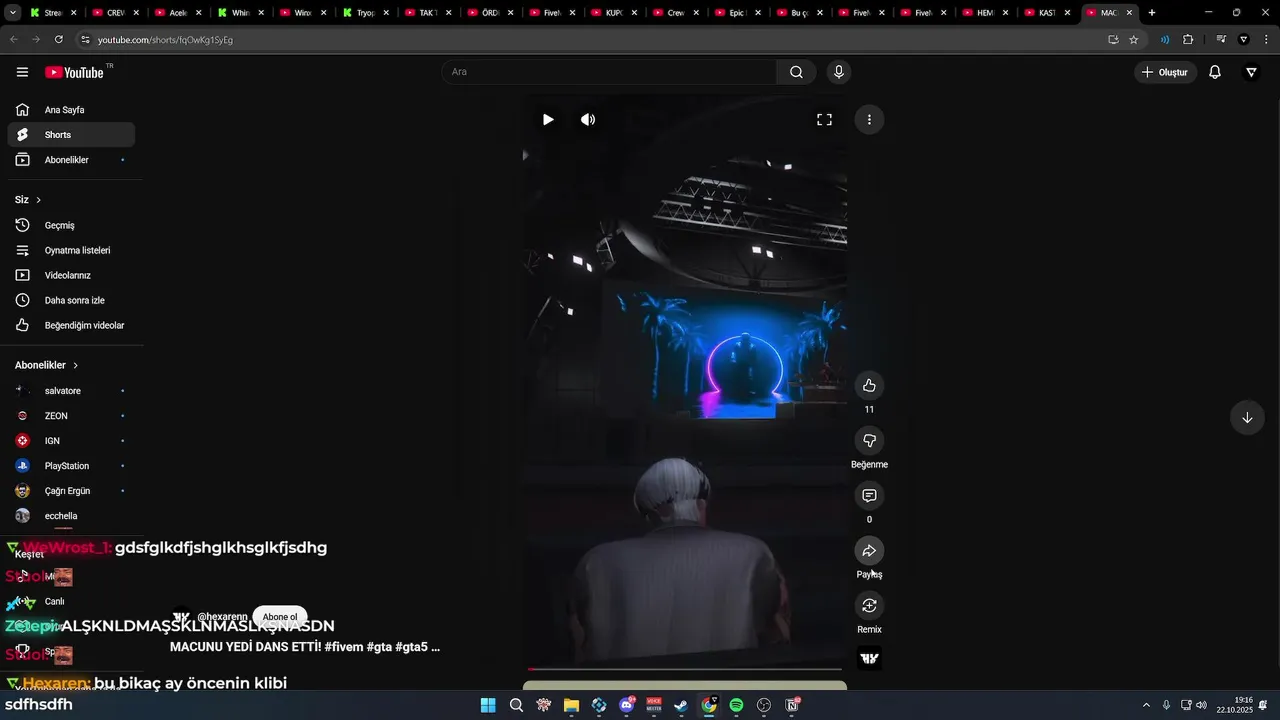
Task: Go to the next Short arrow
Action: coord(1247,418)
